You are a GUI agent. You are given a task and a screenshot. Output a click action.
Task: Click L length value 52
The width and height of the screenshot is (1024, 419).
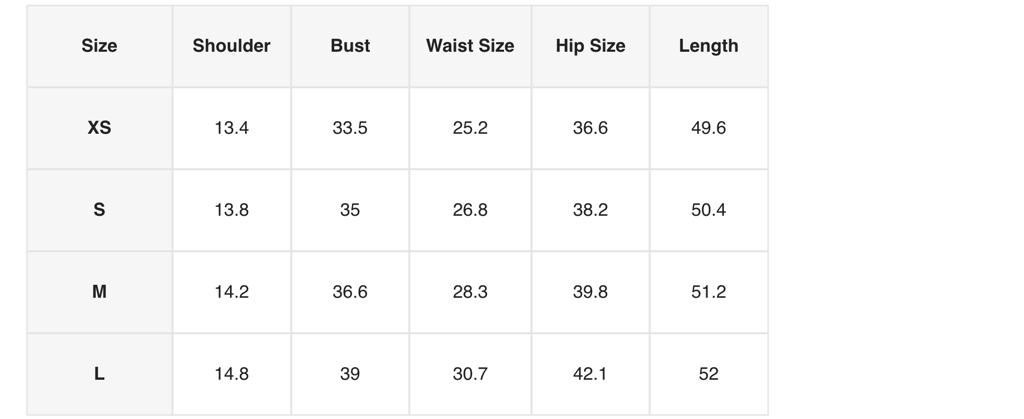pos(708,374)
